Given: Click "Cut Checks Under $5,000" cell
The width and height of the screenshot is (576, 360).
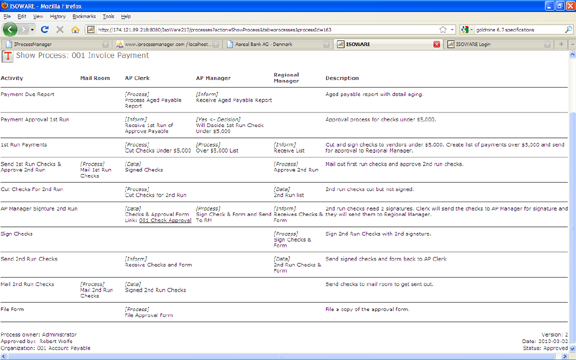Looking at the screenshot, I should 158,151.
